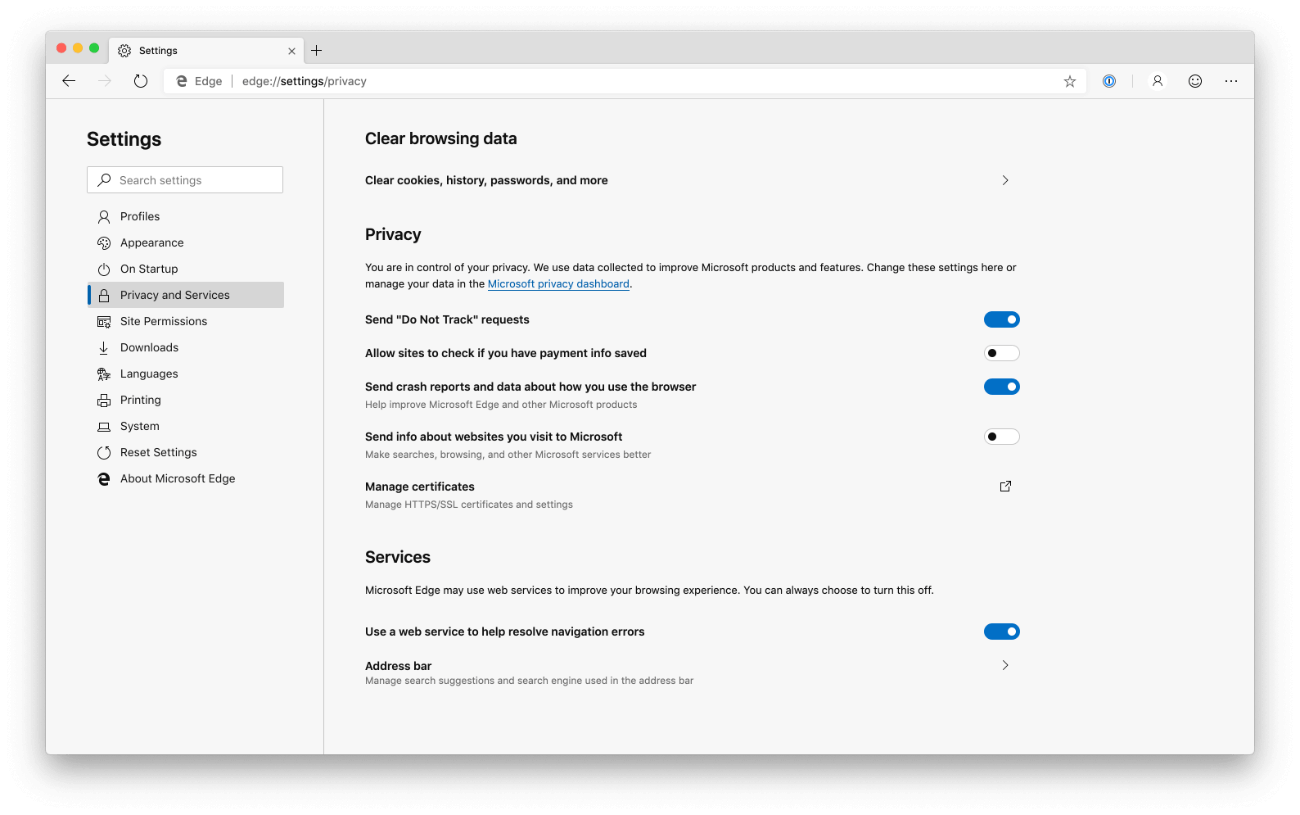Open the Languages settings section

[x=147, y=373]
